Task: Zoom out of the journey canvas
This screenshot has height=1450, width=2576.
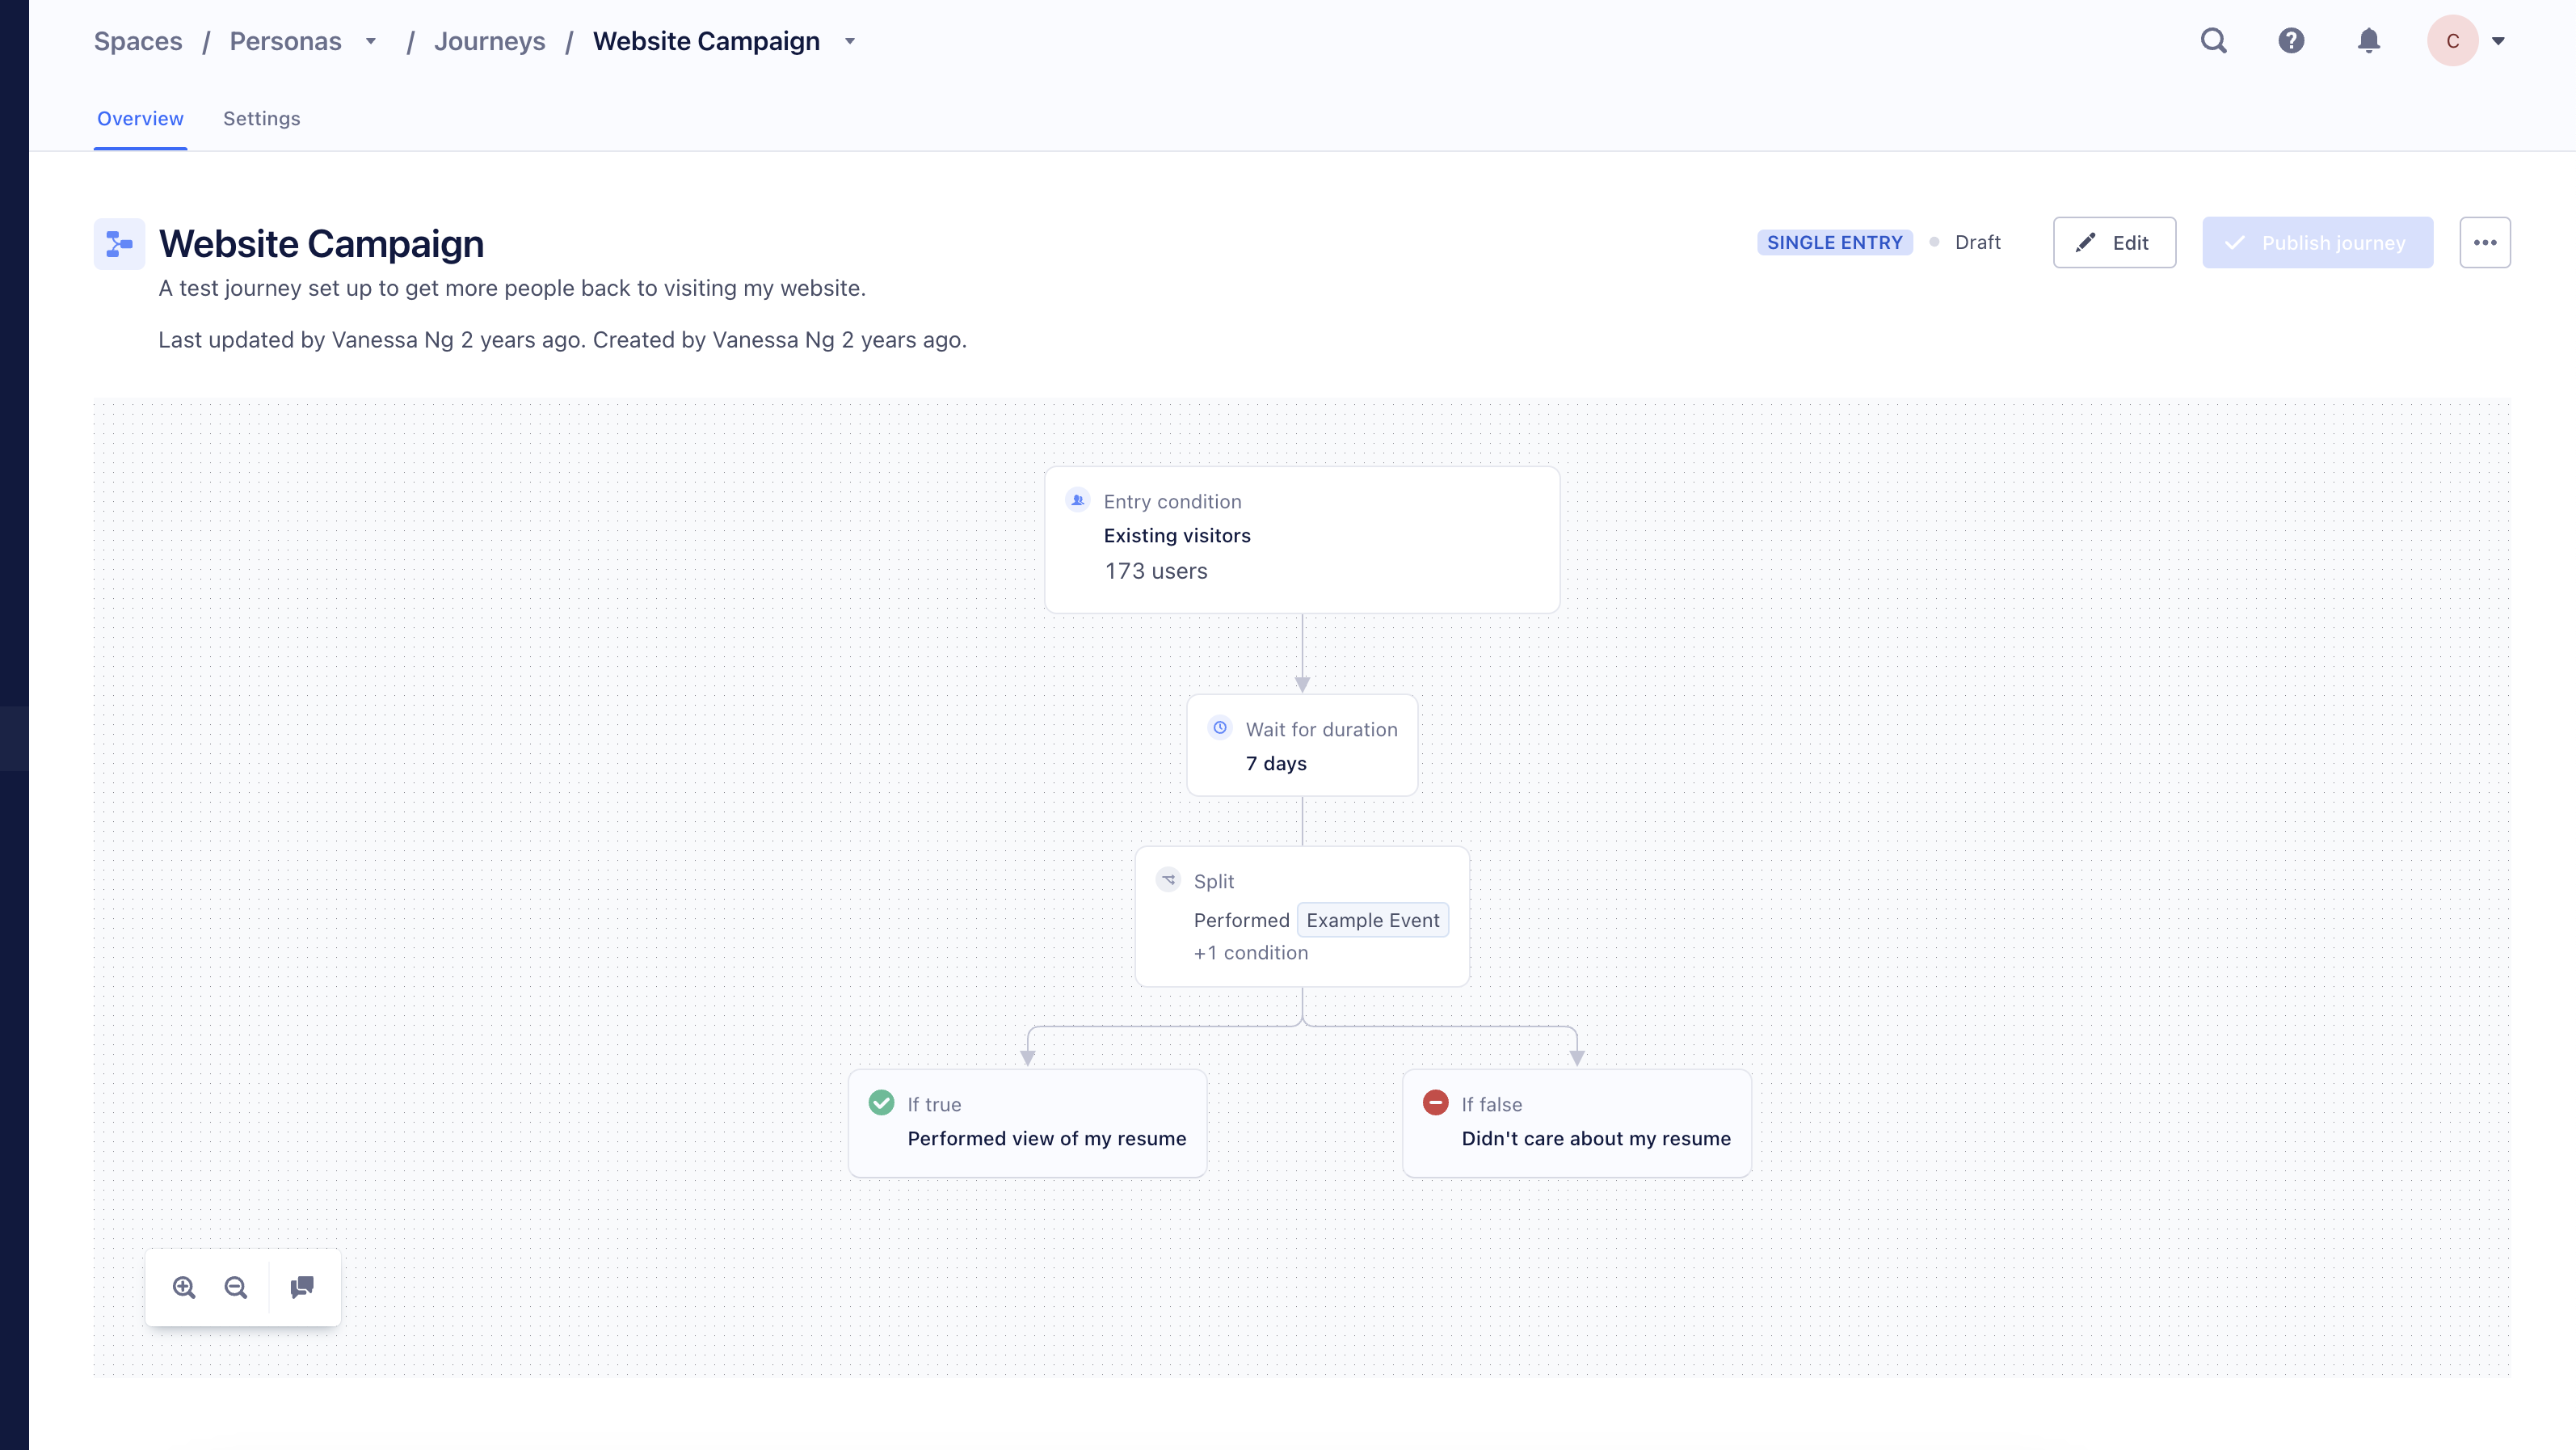Action: (x=236, y=1287)
